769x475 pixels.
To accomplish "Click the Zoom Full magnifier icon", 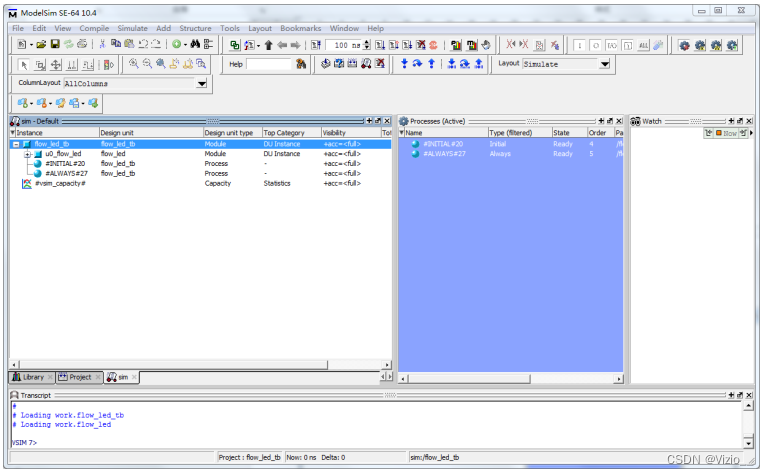I will click(x=161, y=64).
